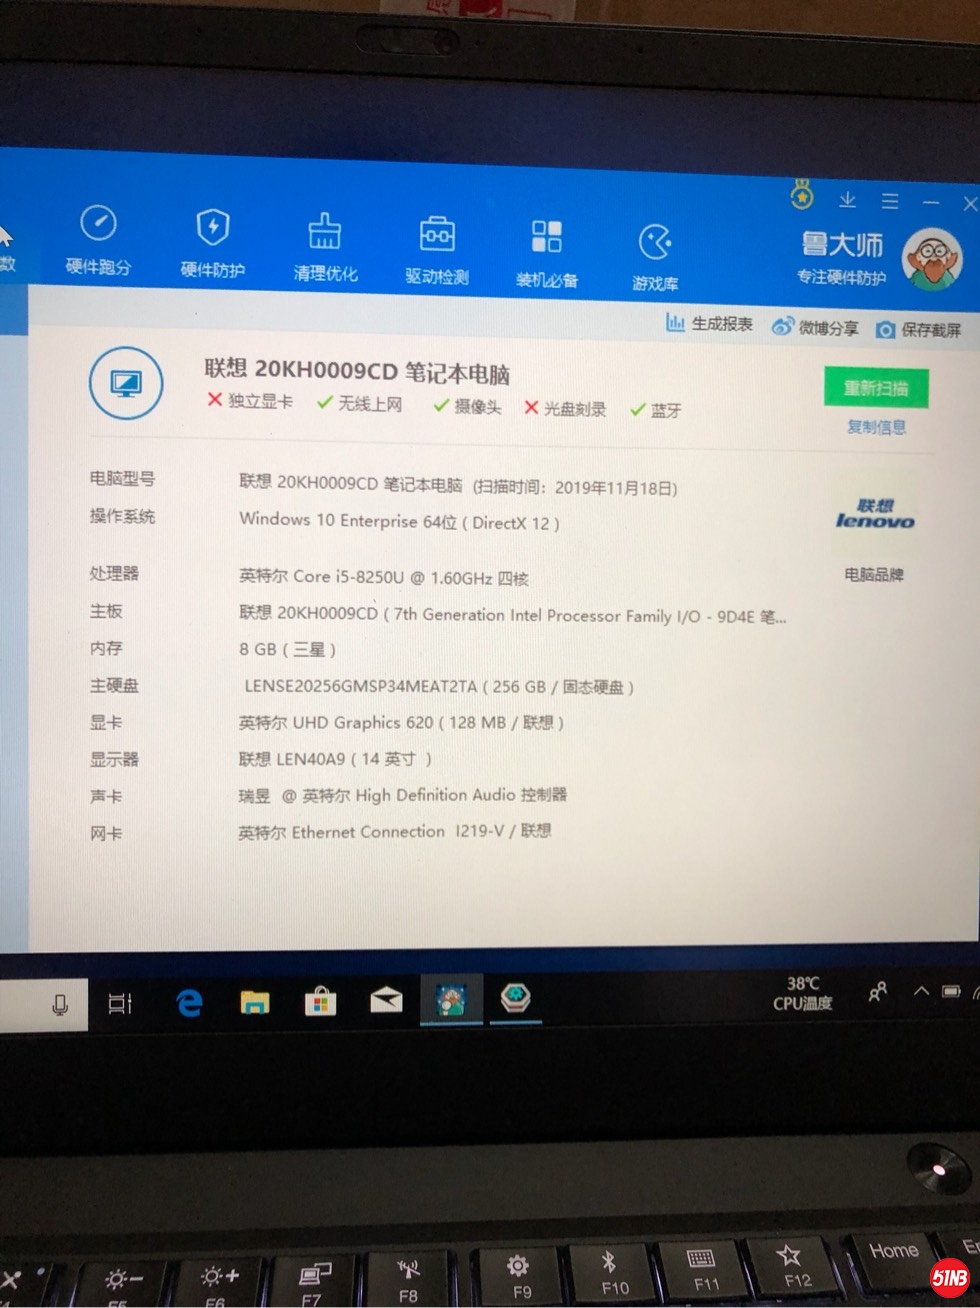Click 保存截屏 to save a screenshot

coord(918,330)
